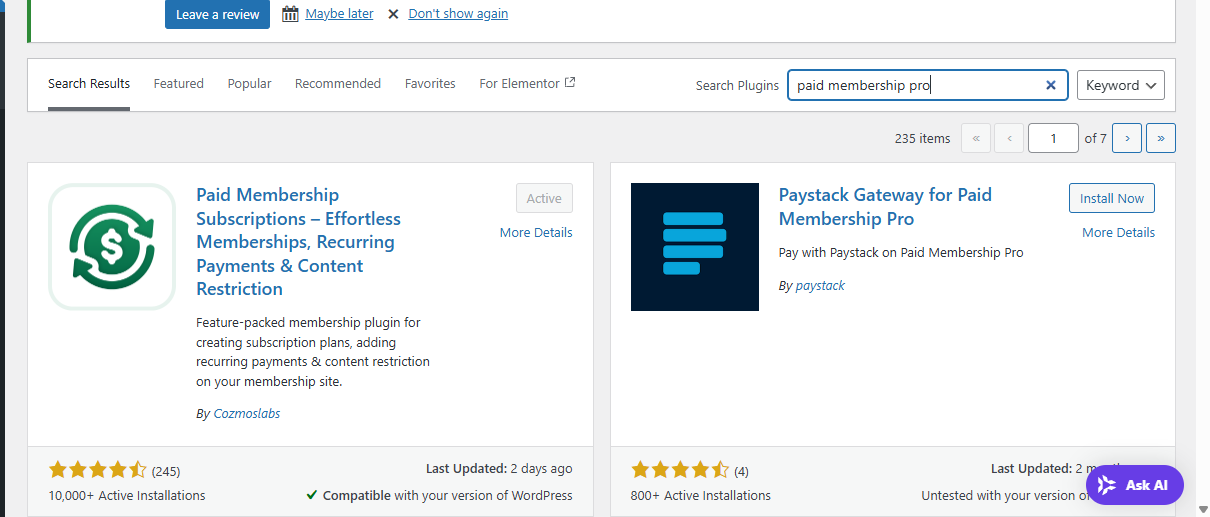Go to the Favorites tab

pos(430,84)
